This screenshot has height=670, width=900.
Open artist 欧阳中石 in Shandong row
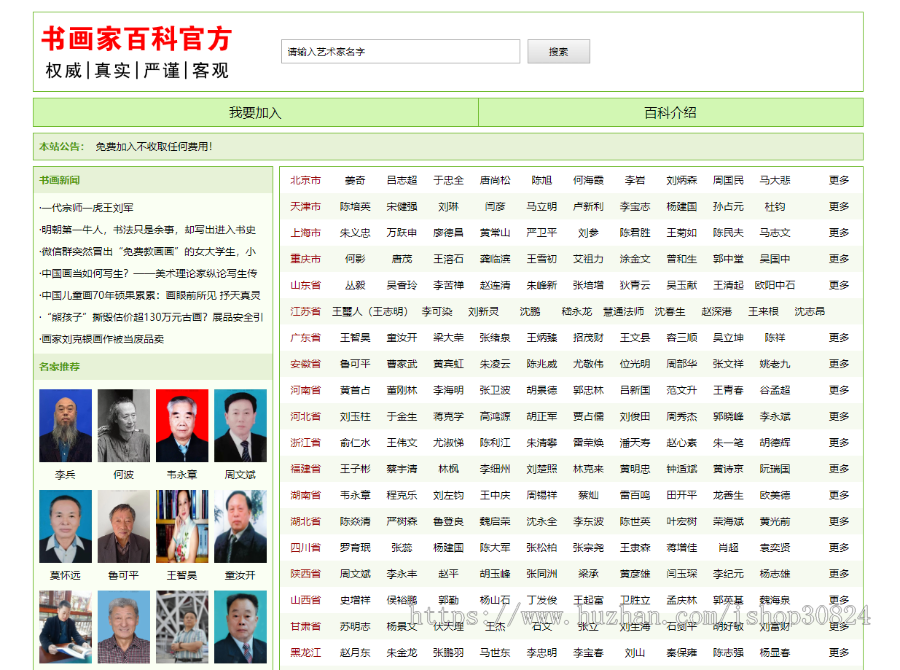[x=775, y=285]
